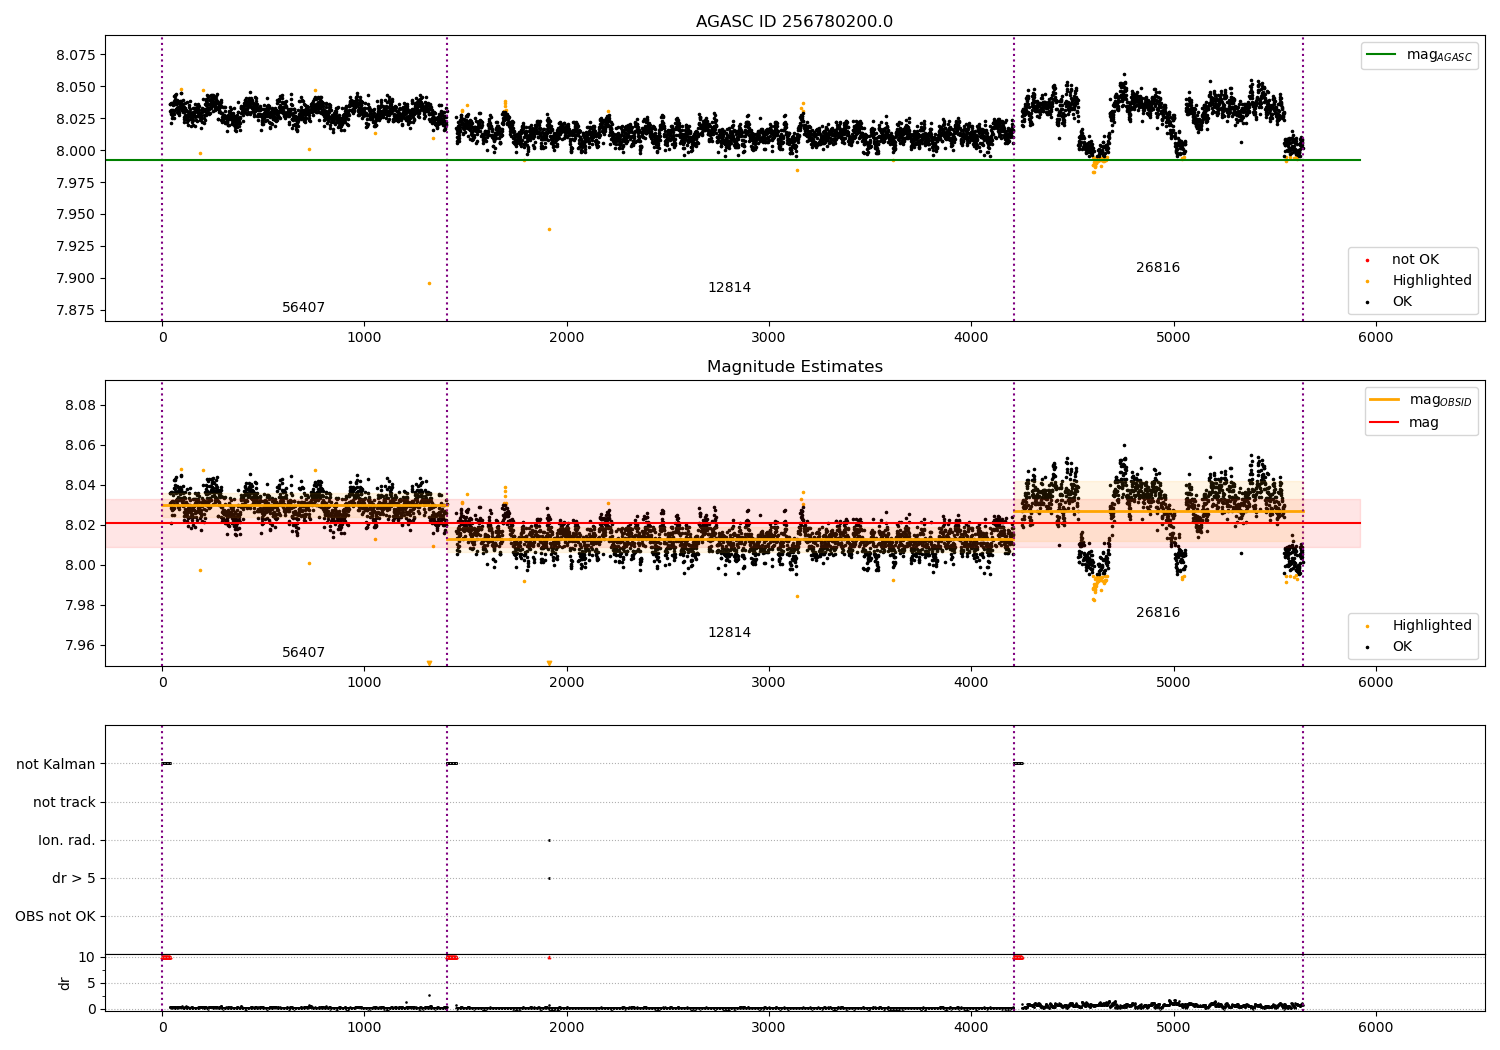Click the "not track" row label
The width and height of the screenshot is (1500, 1050).
(x=64, y=803)
